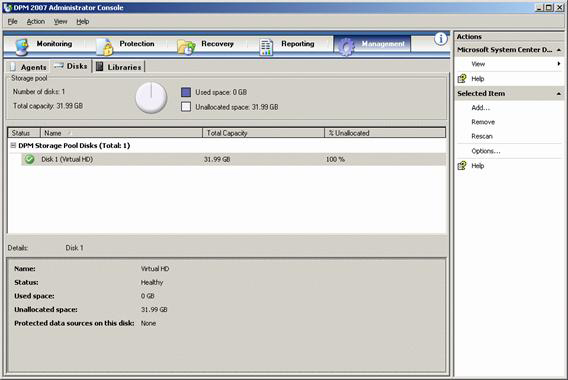Click the help icon under Microsoft System Center
The width and height of the screenshot is (568, 380).
[x=462, y=79]
